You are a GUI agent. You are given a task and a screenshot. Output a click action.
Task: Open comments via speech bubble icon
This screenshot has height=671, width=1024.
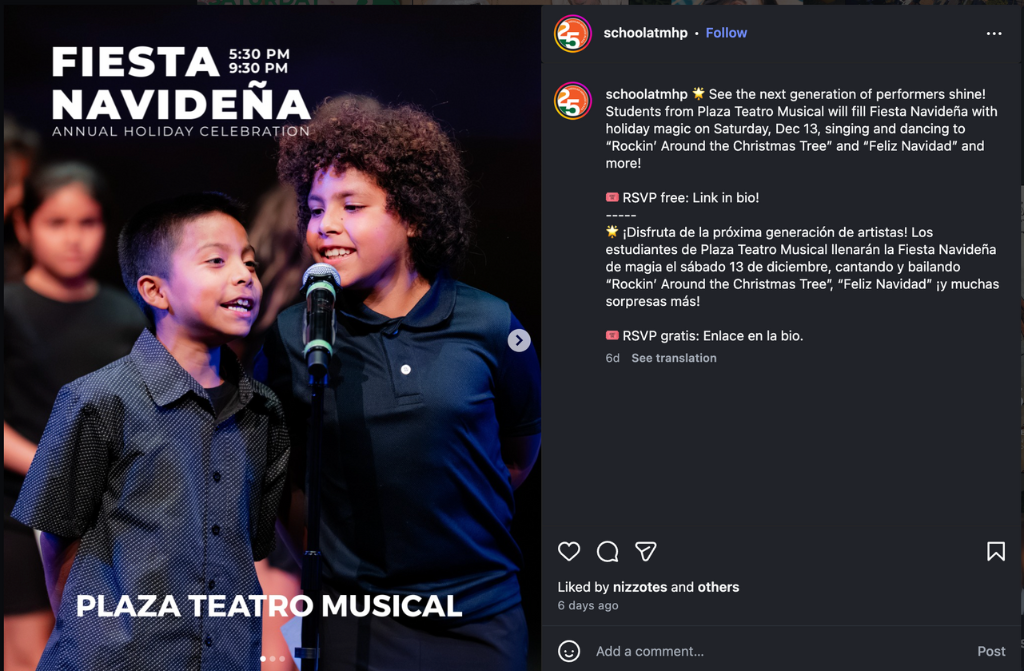[607, 551]
